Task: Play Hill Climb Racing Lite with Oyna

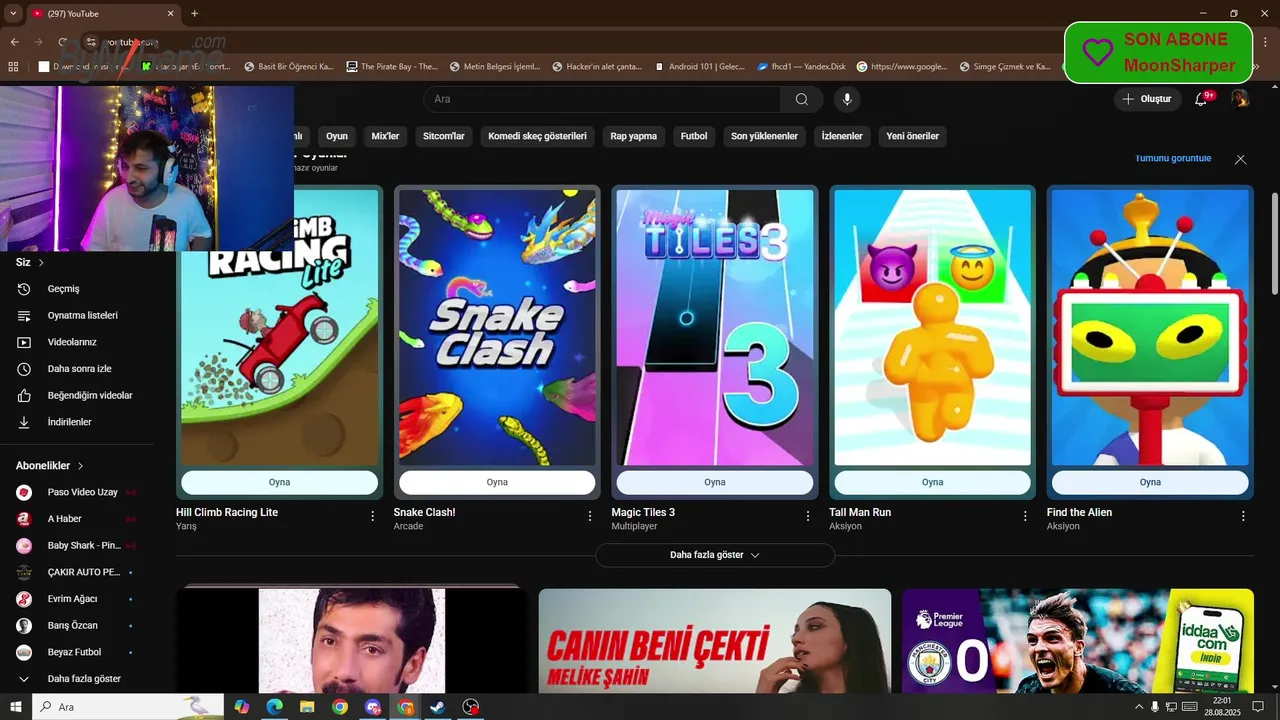Action: (279, 482)
